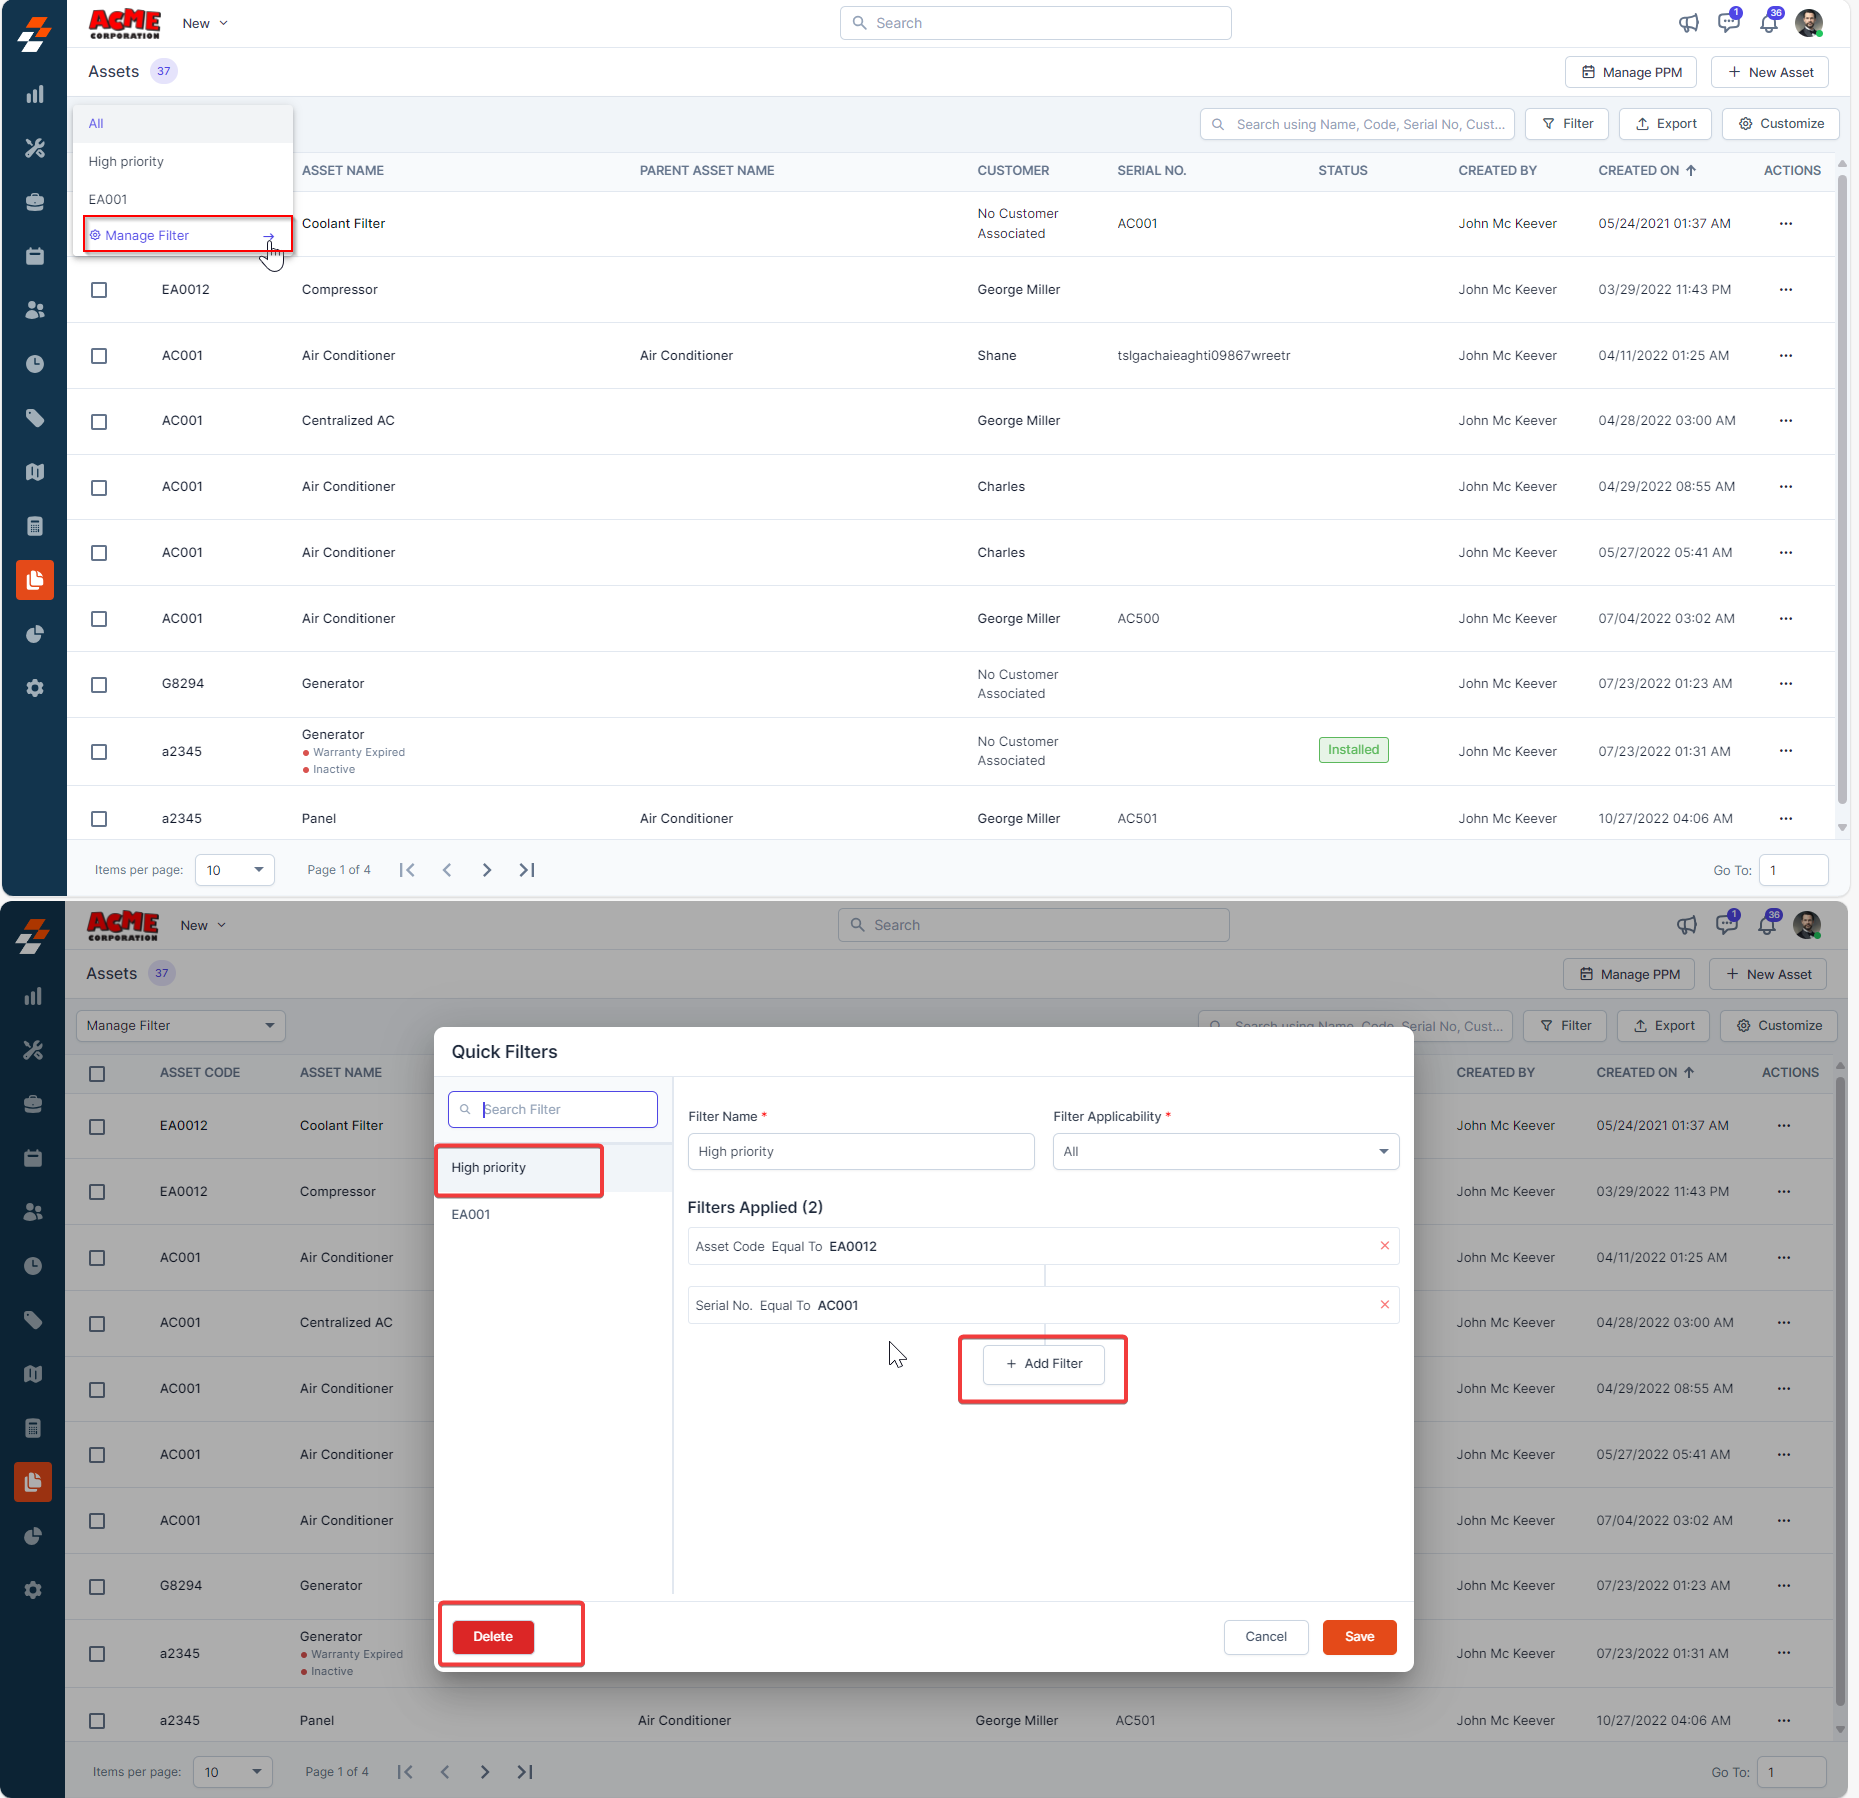Viewport: 1859px width, 1798px height.
Task: Delete the High priority quick filter
Action: (493, 1637)
